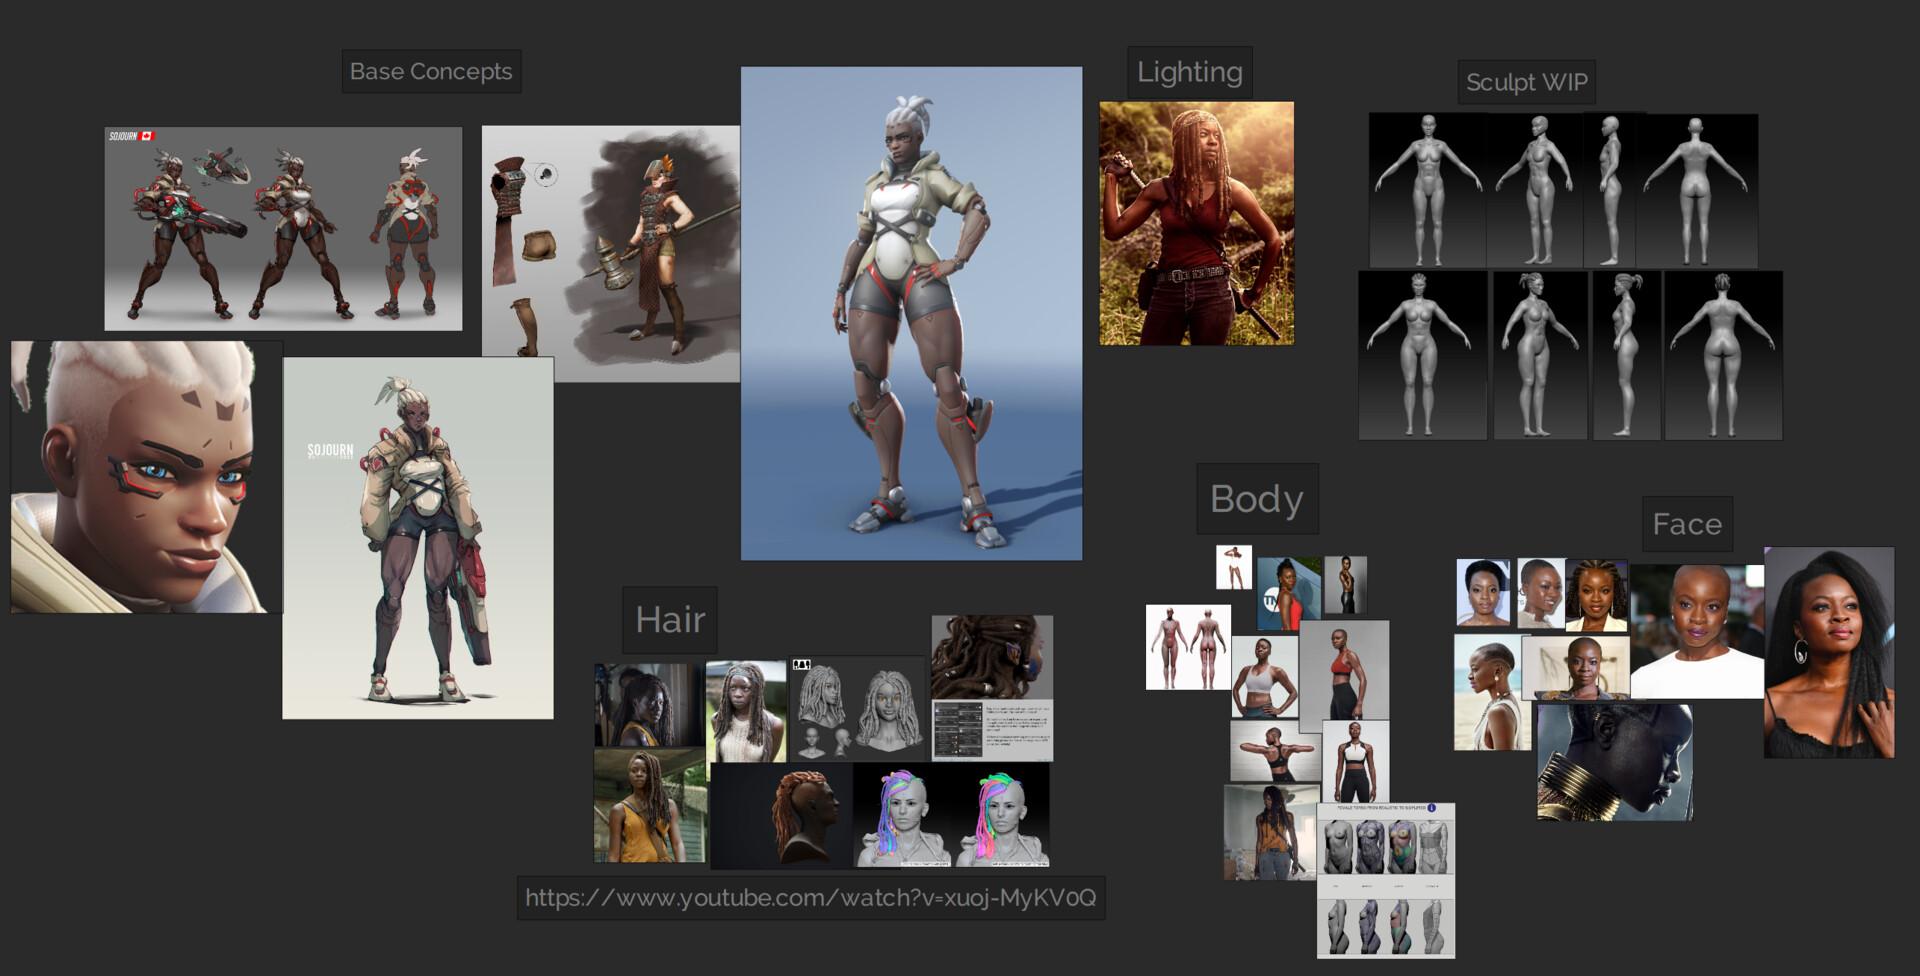Select the dark indoor dreadlocks photo
Screen dimensions: 1920x976
pos(649,705)
